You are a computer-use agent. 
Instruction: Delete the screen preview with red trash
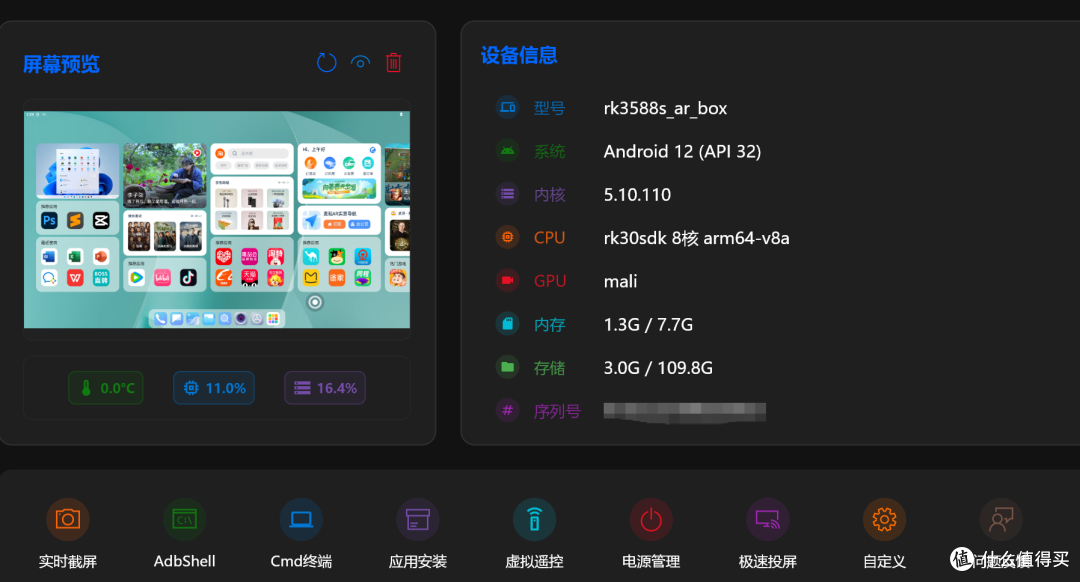pos(393,63)
